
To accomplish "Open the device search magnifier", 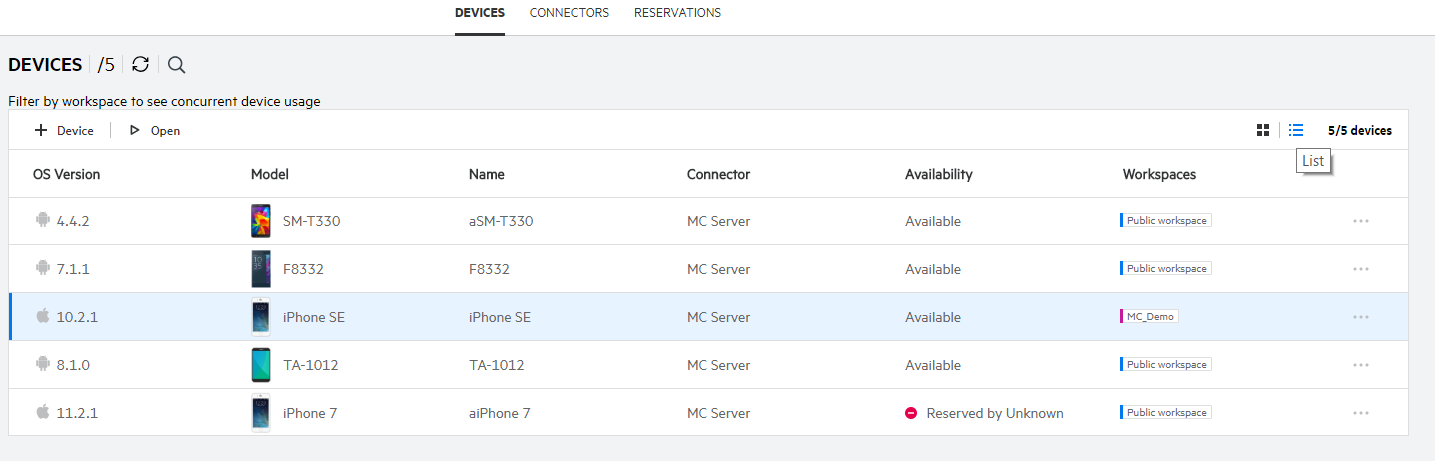I will pos(176,65).
